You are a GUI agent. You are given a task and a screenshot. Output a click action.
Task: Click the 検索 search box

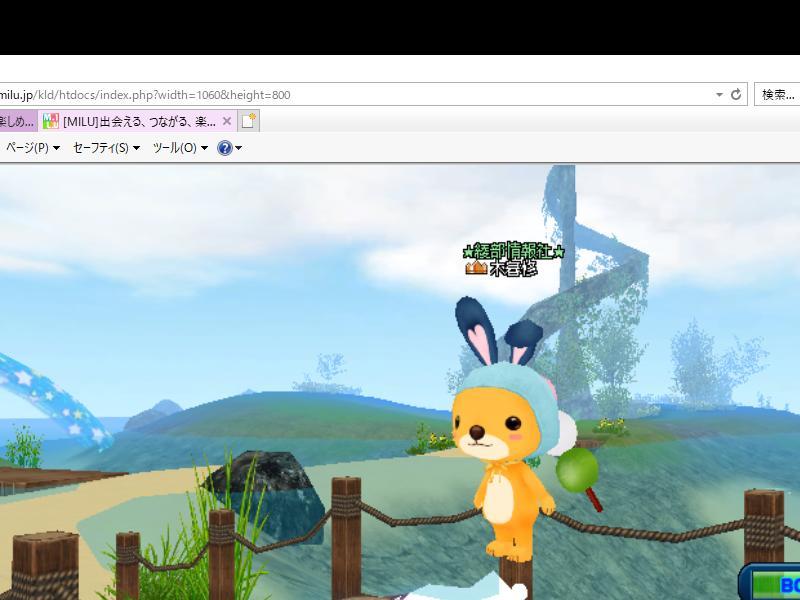click(x=778, y=95)
